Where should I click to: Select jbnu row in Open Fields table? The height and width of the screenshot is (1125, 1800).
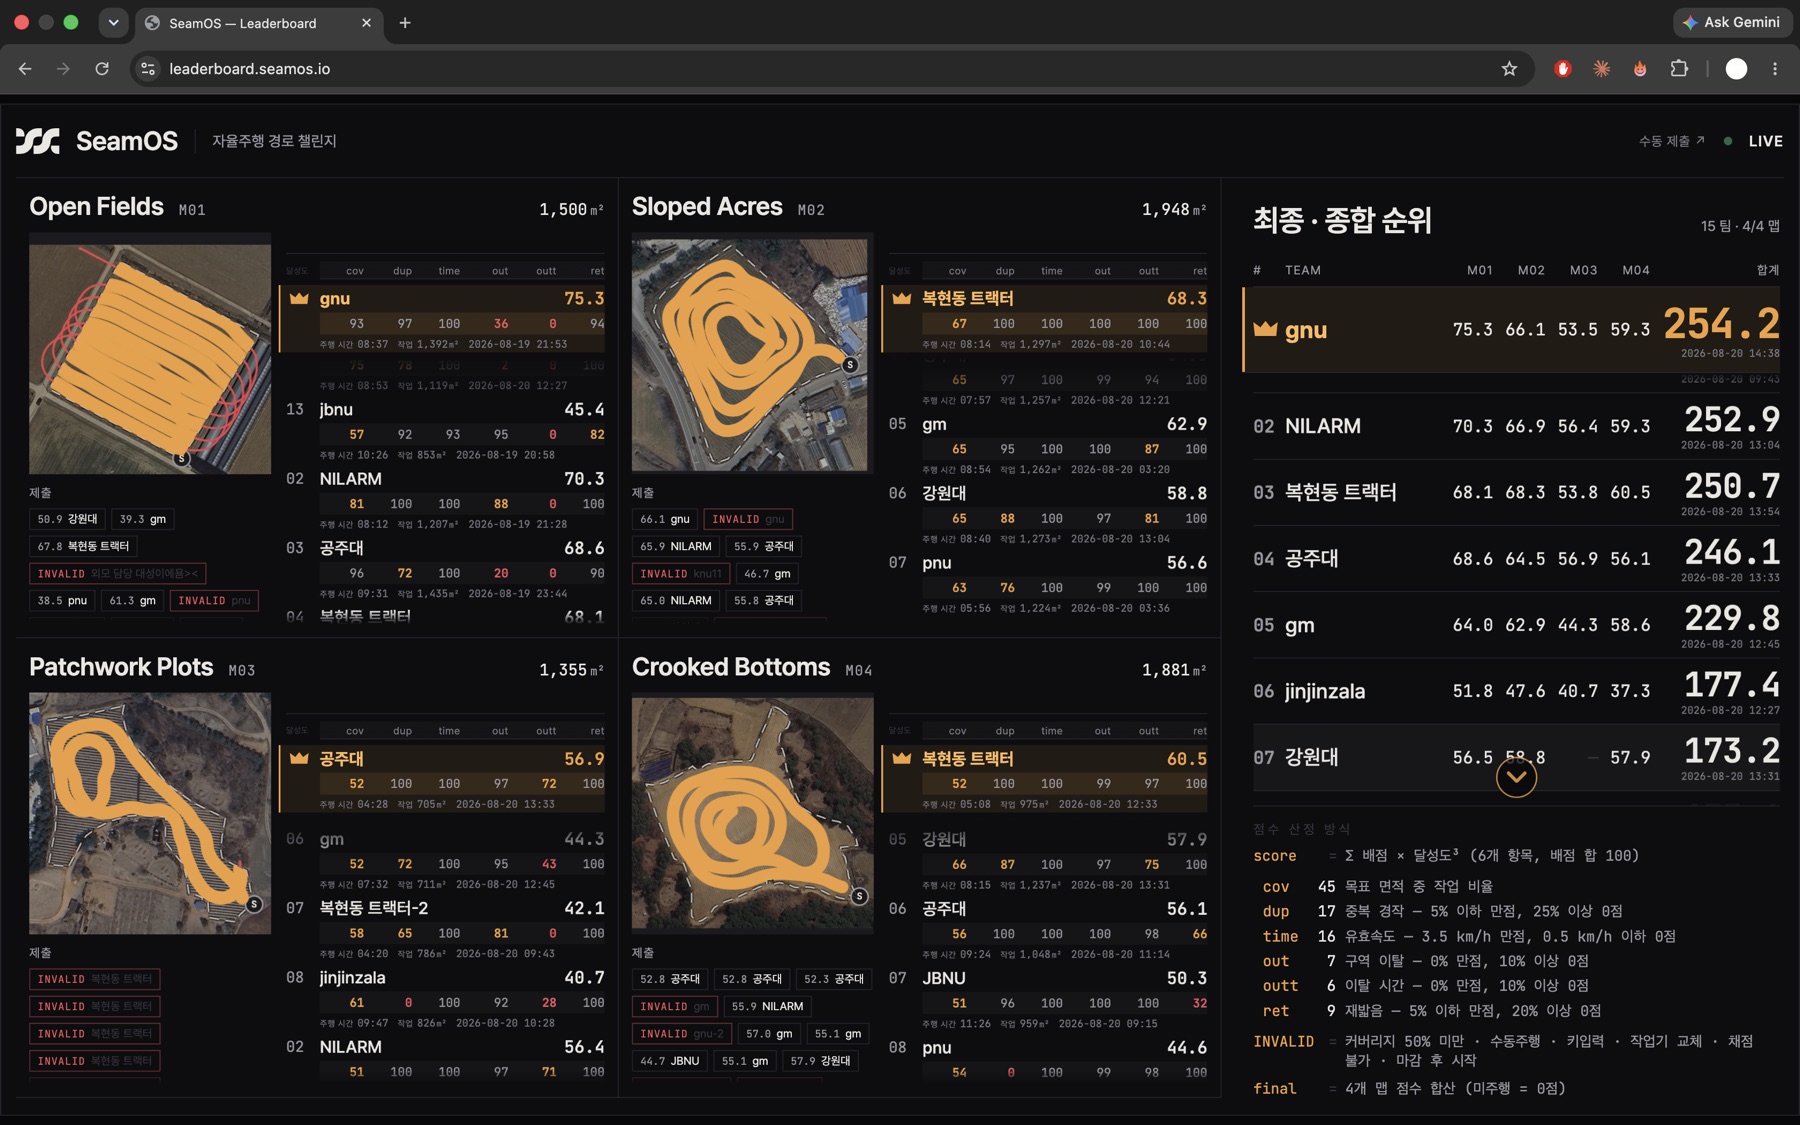click(445, 429)
